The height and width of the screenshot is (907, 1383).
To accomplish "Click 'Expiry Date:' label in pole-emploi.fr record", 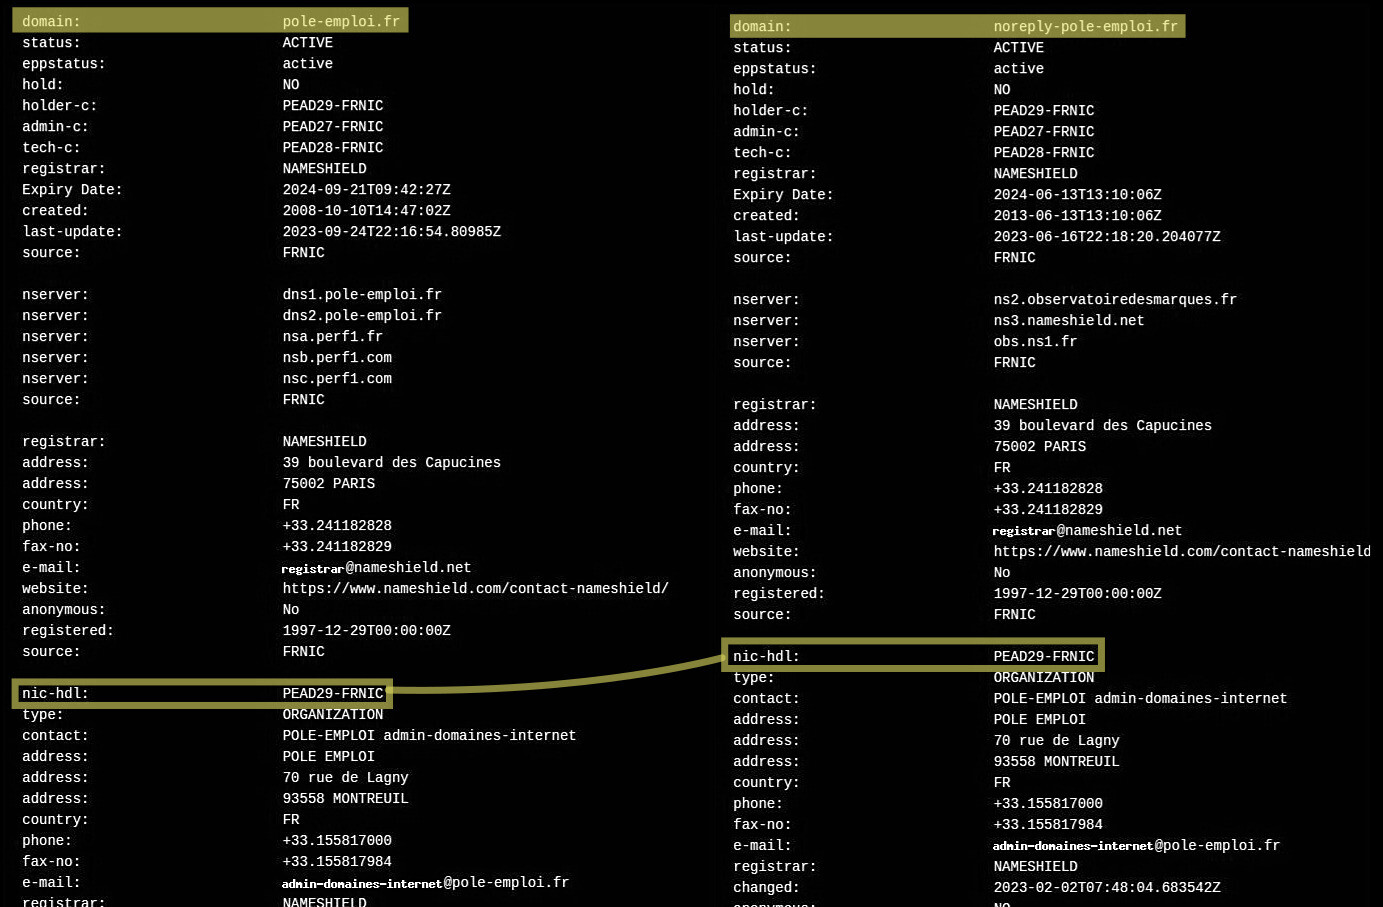I will 72,189.
